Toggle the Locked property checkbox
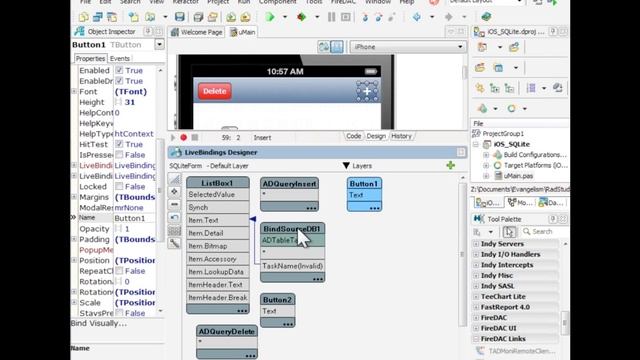 pyautogui.click(x=119, y=187)
